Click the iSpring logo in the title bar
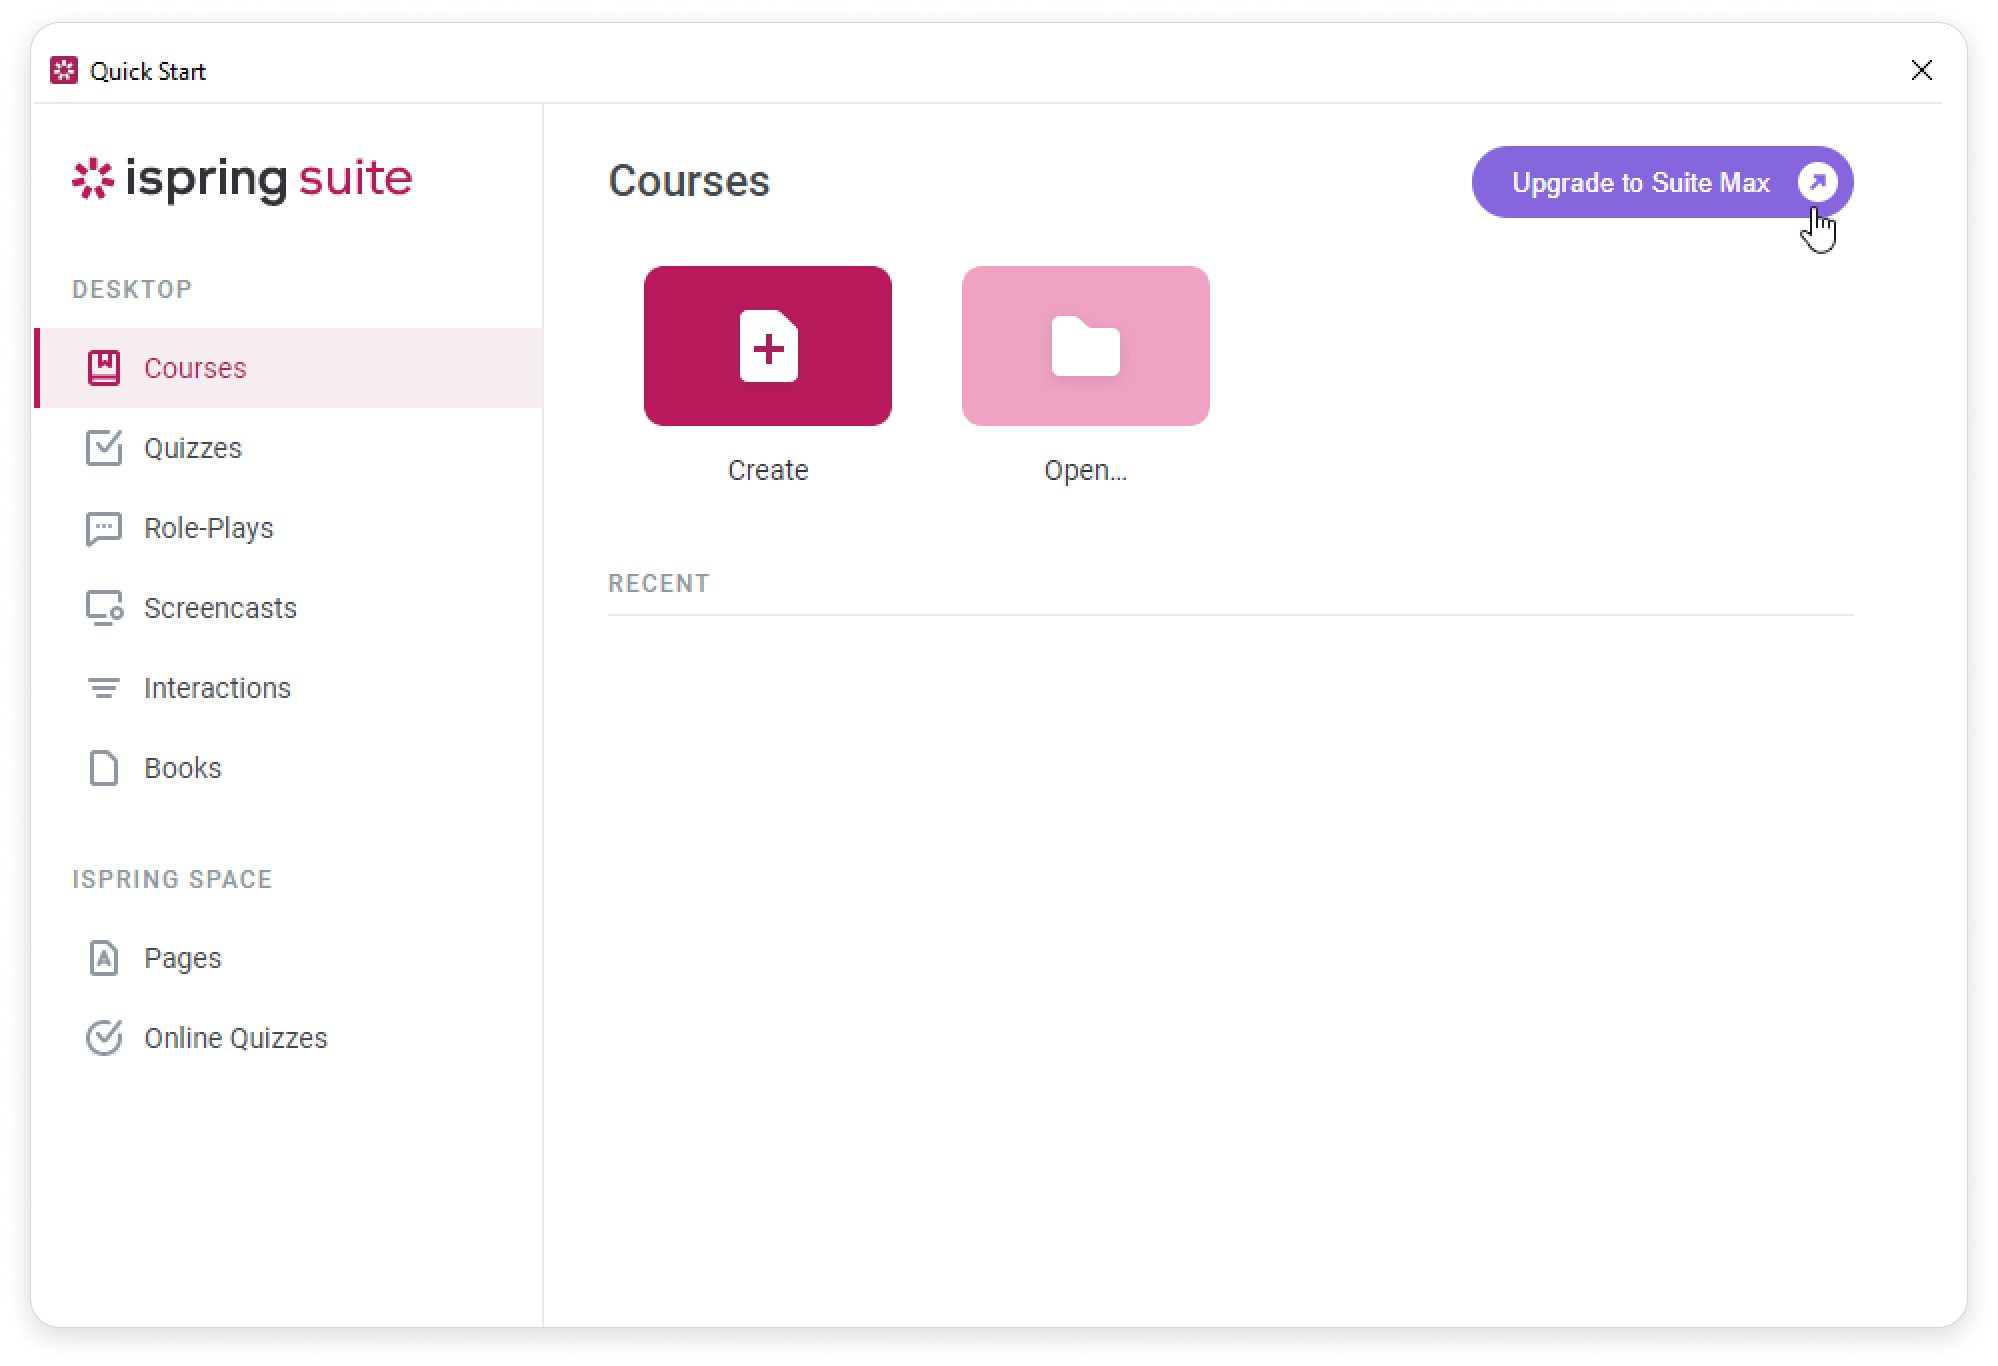This screenshot has width=1998, height=1366. click(x=64, y=70)
